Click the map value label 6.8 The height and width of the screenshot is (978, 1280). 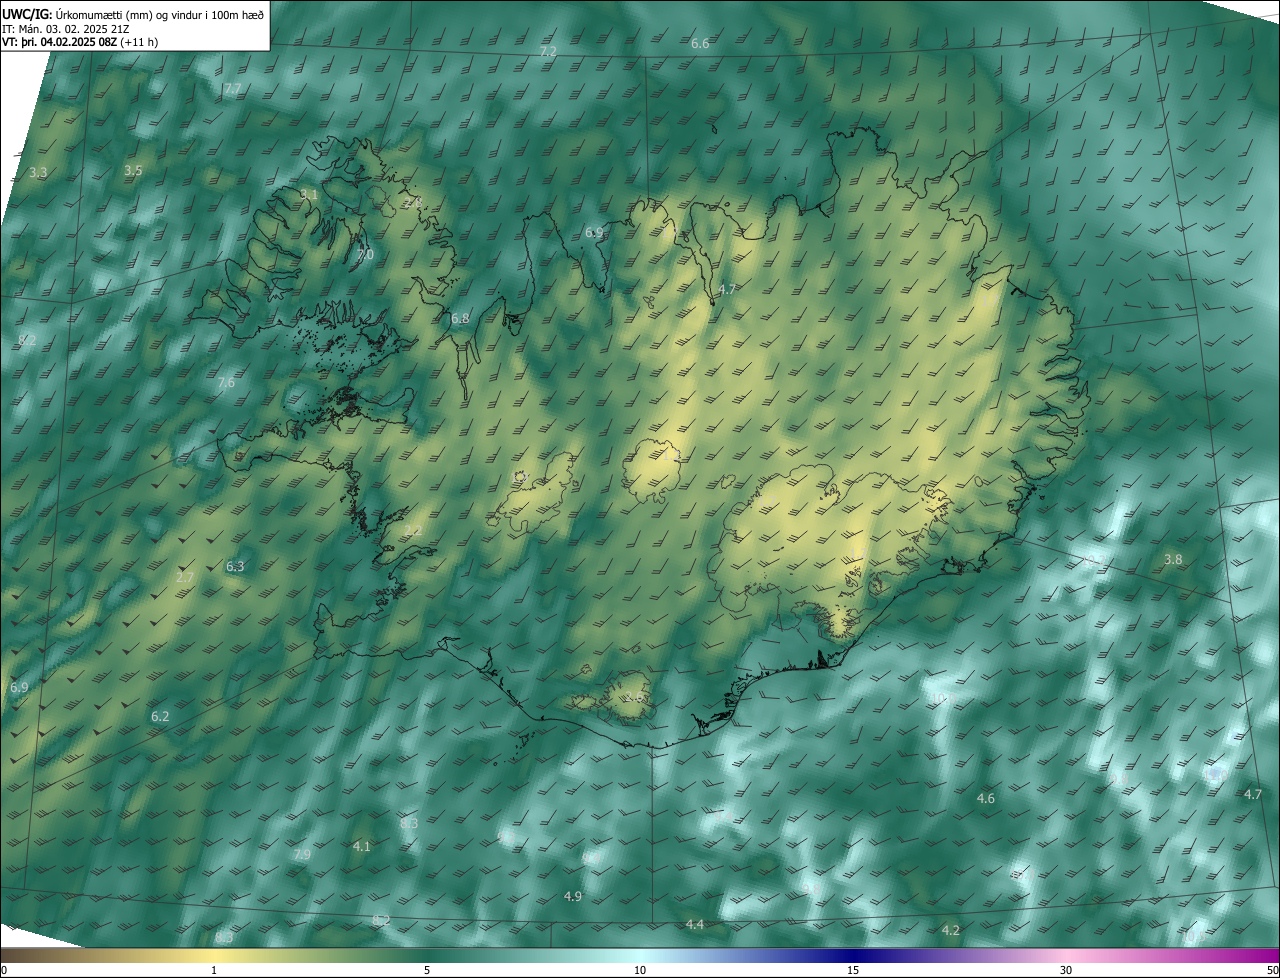(x=460, y=319)
